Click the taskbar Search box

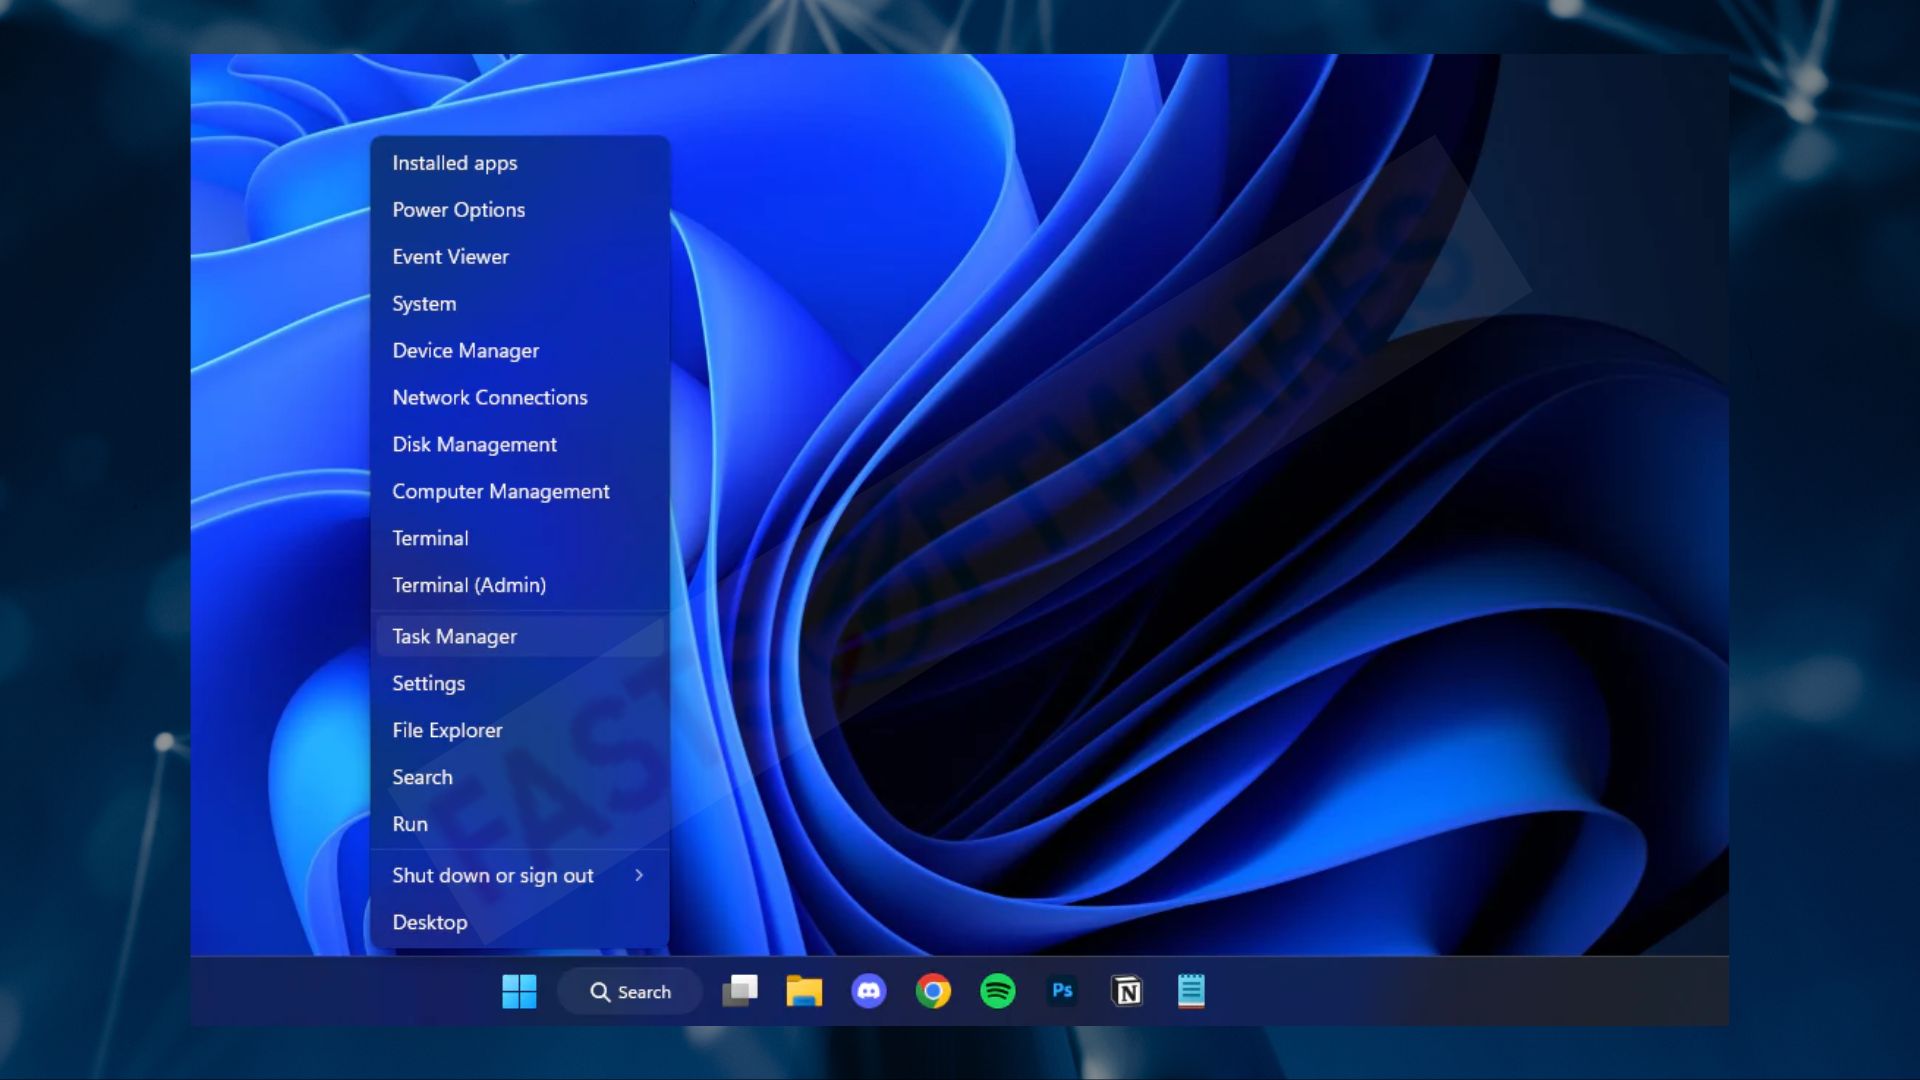click(630, 991)
